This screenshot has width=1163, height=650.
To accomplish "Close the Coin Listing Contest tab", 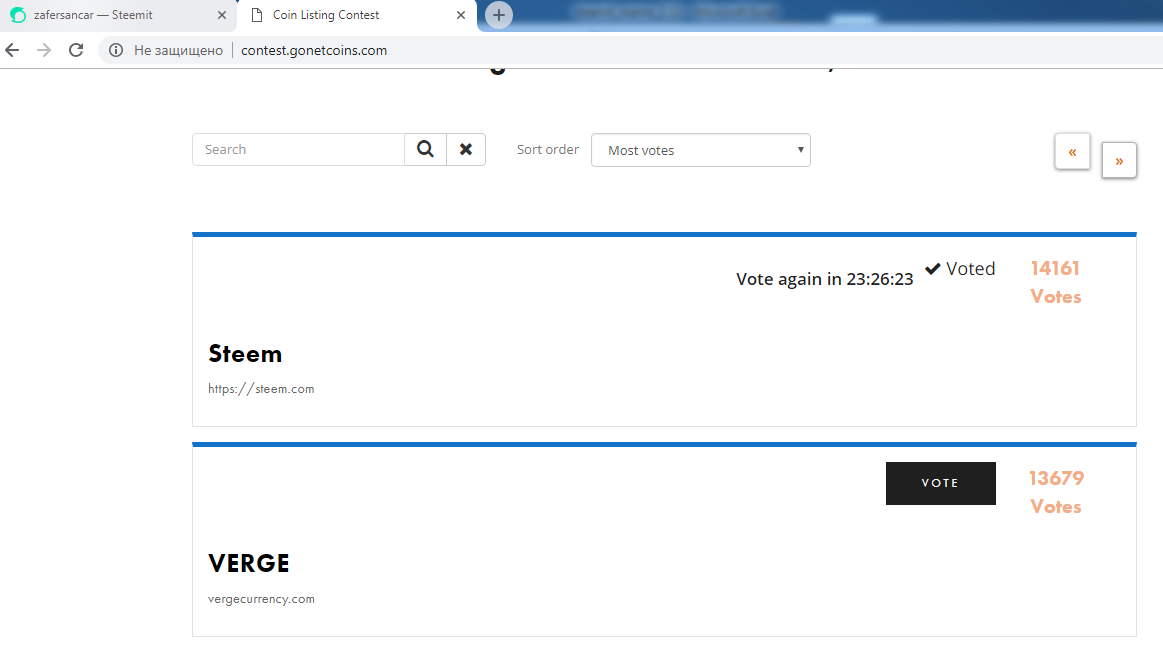I will coord(461,15).
